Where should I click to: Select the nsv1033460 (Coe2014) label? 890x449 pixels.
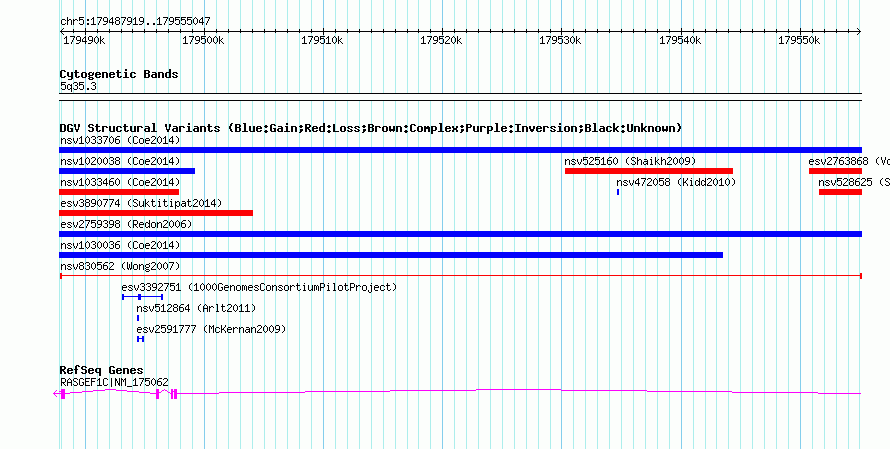click(120, 182)
